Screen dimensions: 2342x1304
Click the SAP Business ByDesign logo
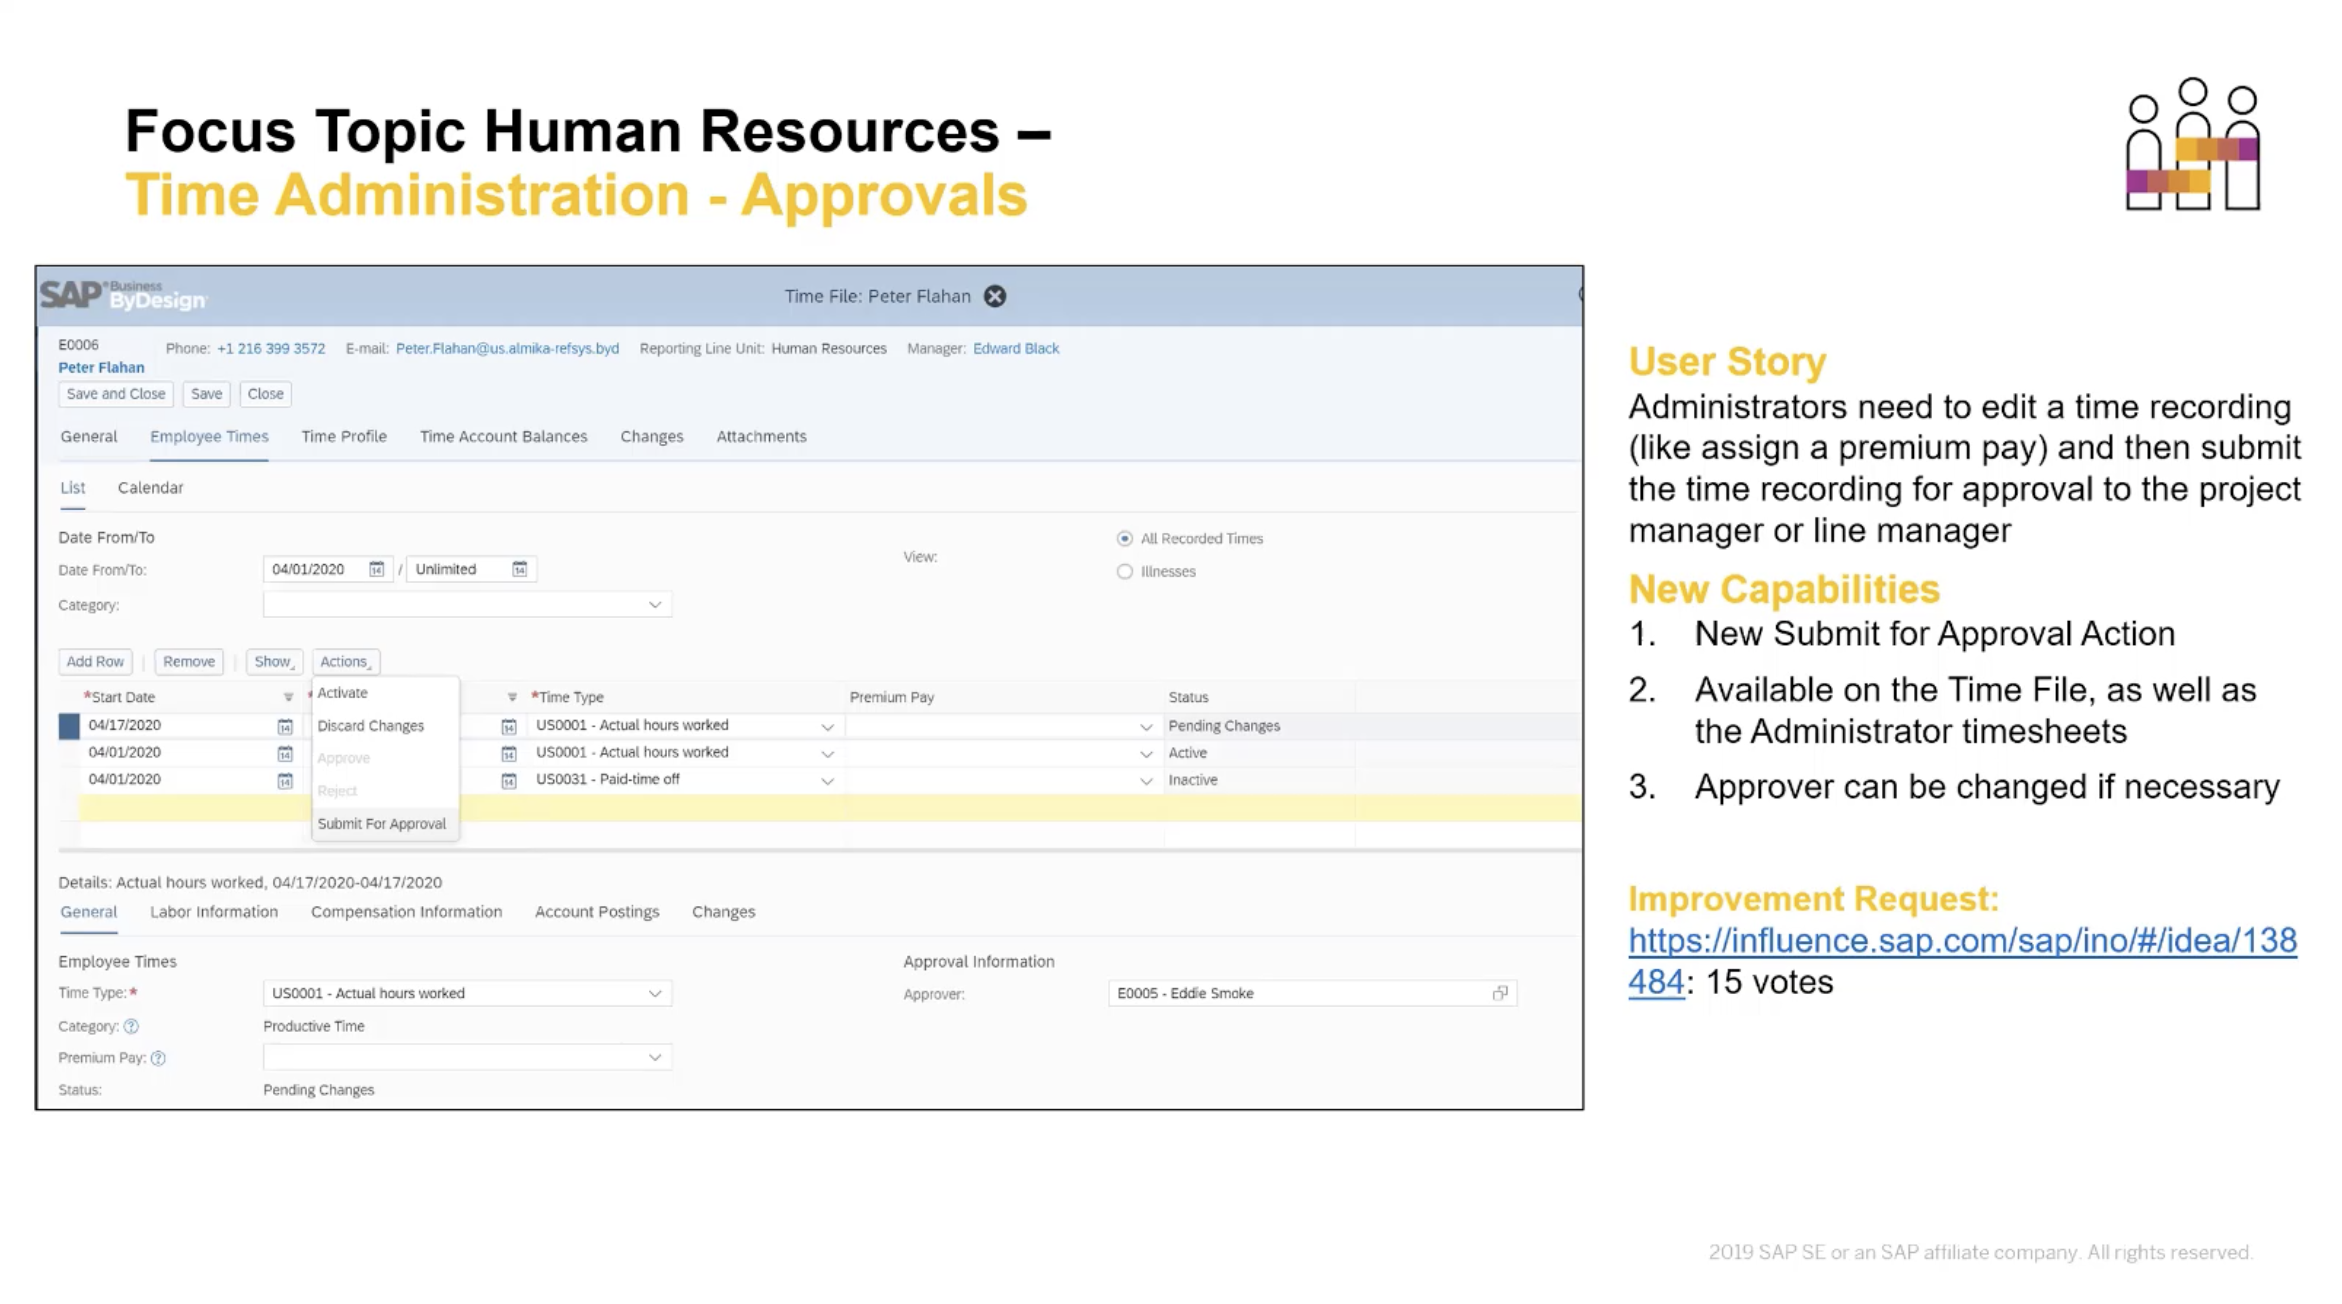coord(122,295)
